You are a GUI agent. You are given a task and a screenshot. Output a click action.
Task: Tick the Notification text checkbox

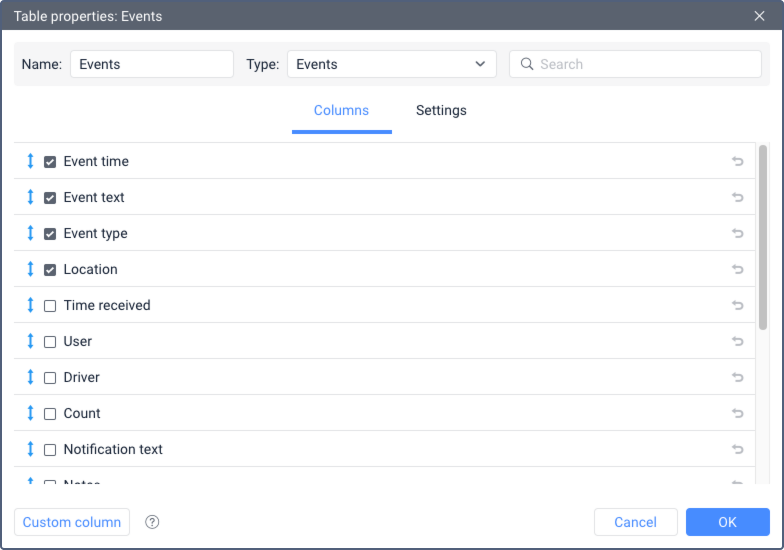pos(50,450)
